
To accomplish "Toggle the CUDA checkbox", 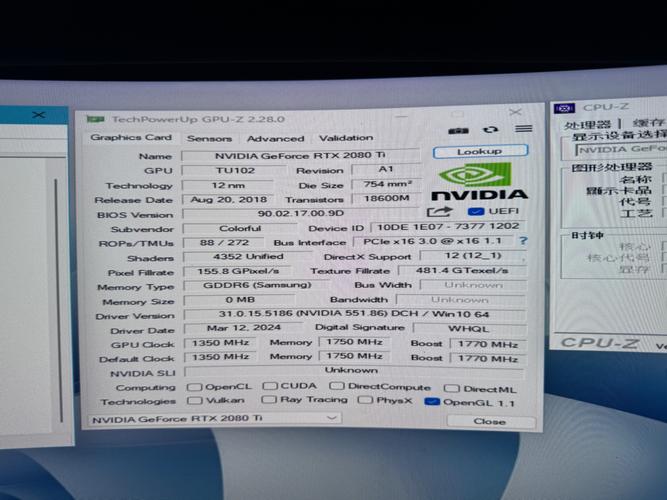I will [x=270, y=386].
